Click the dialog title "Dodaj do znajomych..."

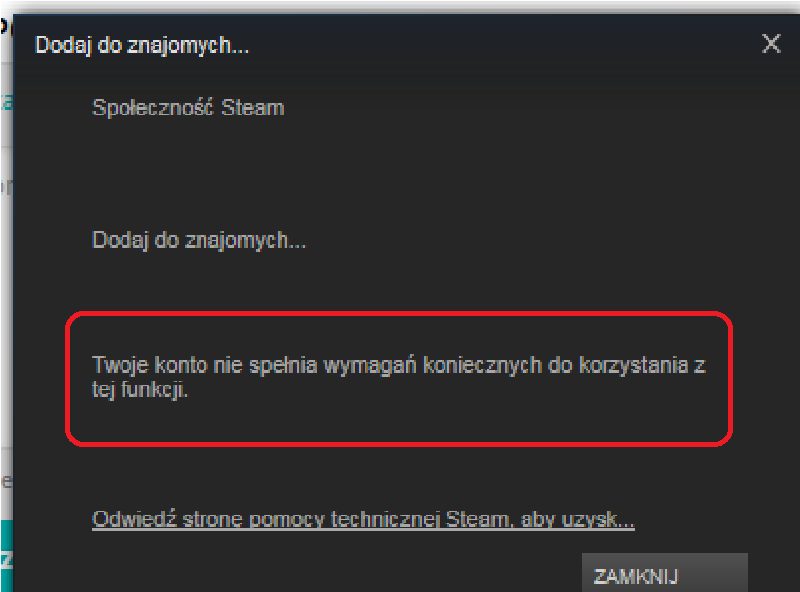coord(142,45)
